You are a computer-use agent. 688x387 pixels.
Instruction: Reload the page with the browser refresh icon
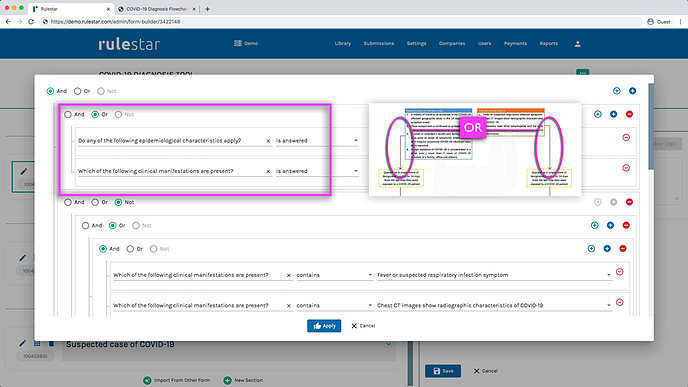[x=31, y=22]
